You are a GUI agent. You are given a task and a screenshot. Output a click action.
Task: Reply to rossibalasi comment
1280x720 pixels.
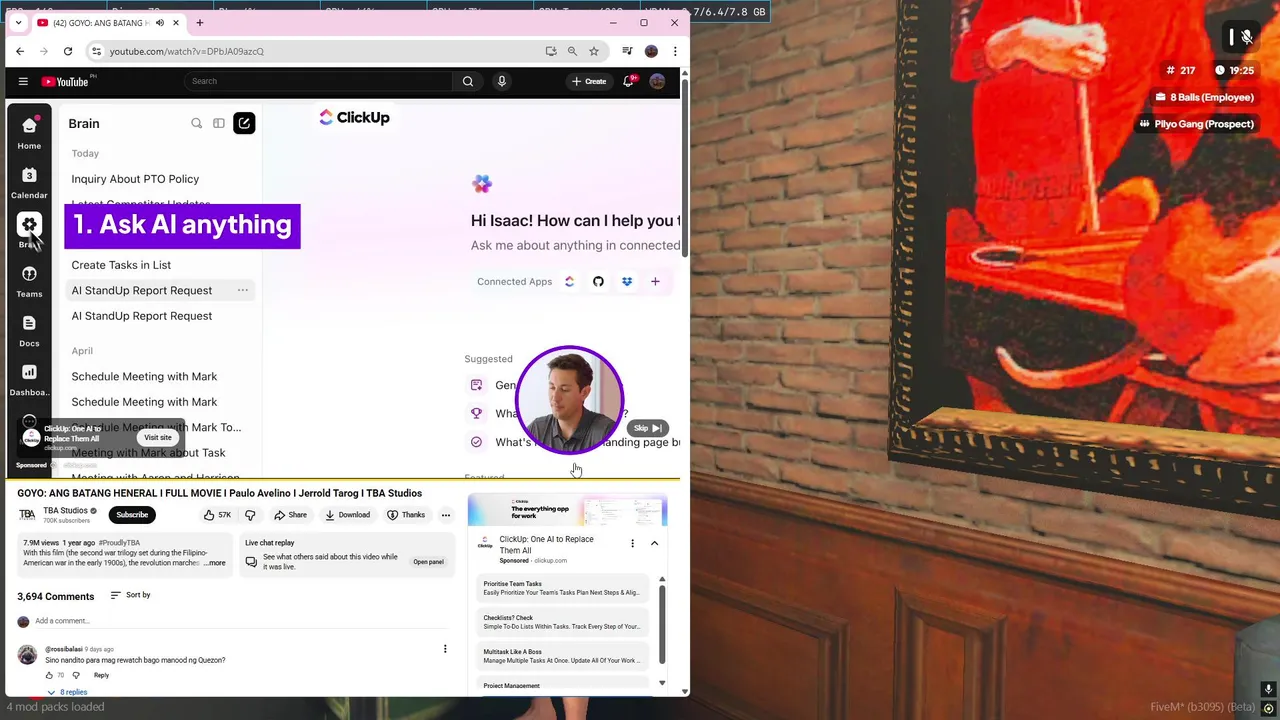tap(101, 675)
